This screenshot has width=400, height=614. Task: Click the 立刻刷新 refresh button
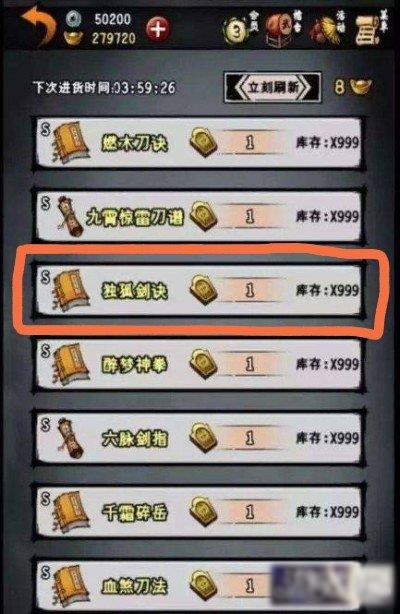tap(273, 87)
